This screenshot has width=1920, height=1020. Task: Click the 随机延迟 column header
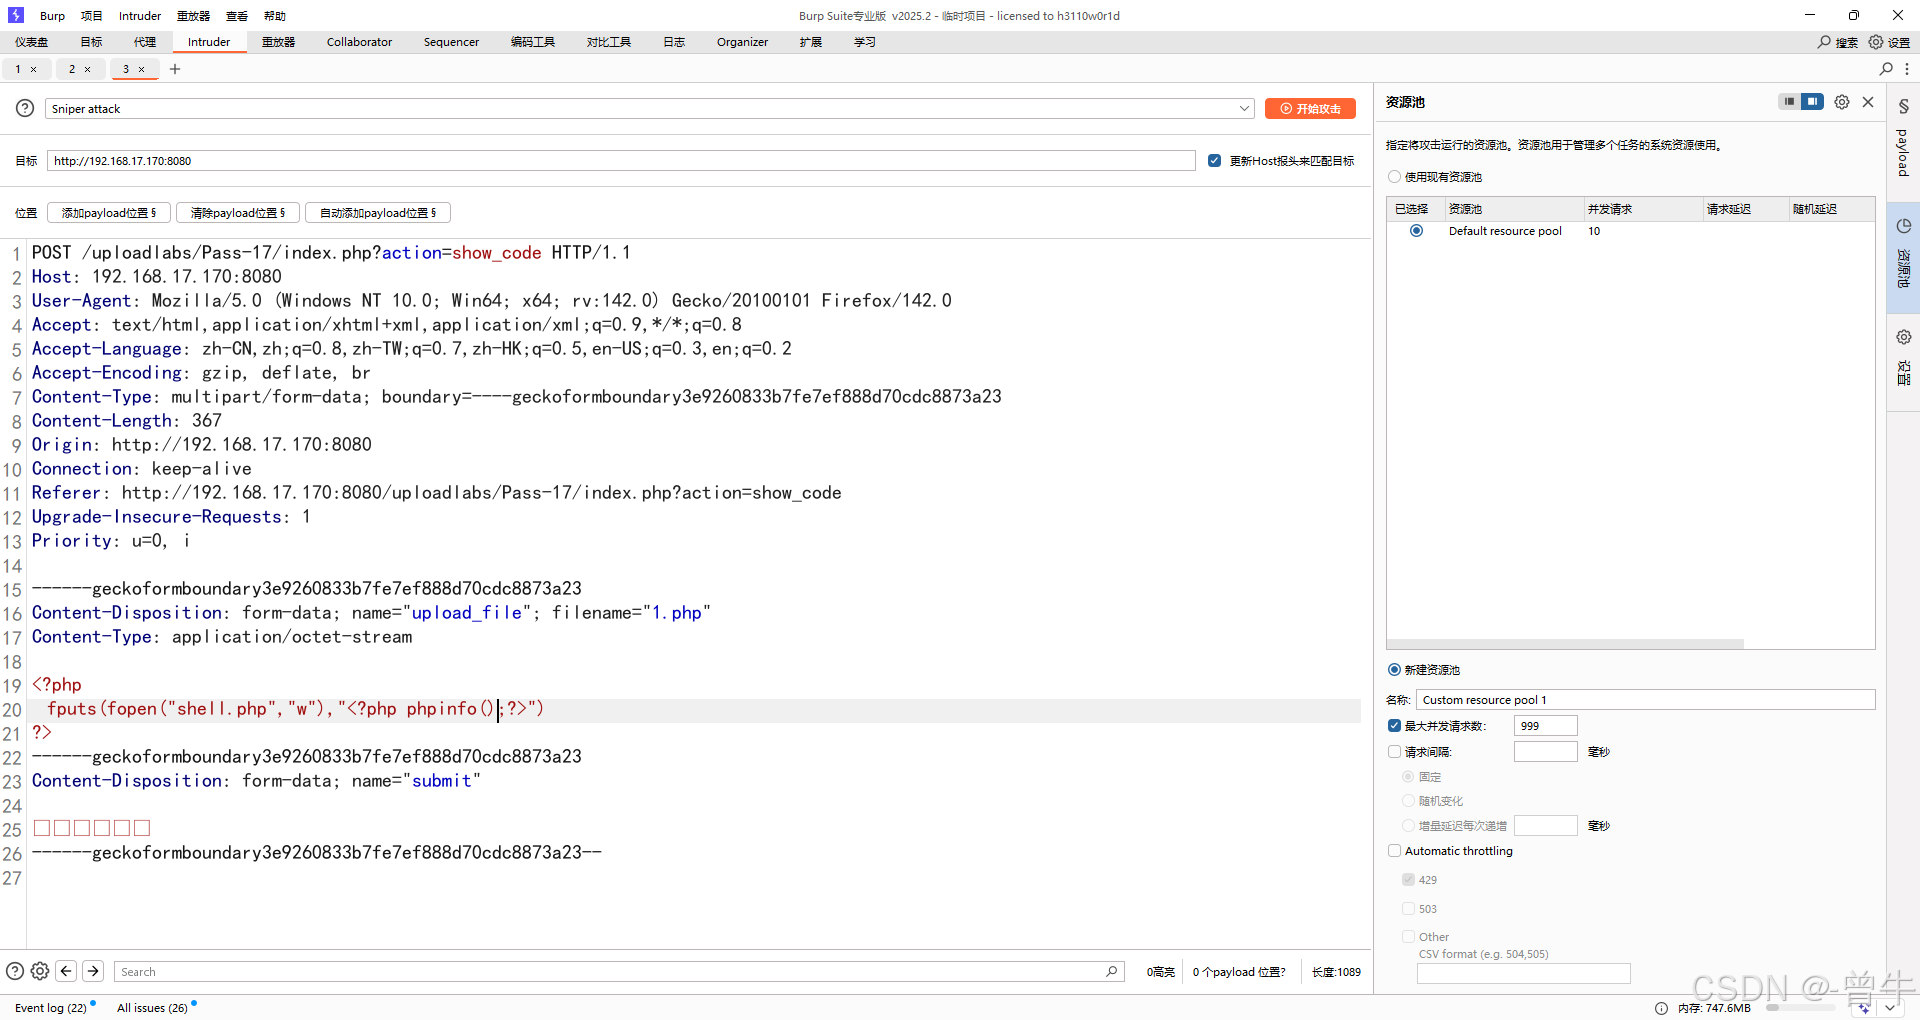click(x=1831, y=209)
